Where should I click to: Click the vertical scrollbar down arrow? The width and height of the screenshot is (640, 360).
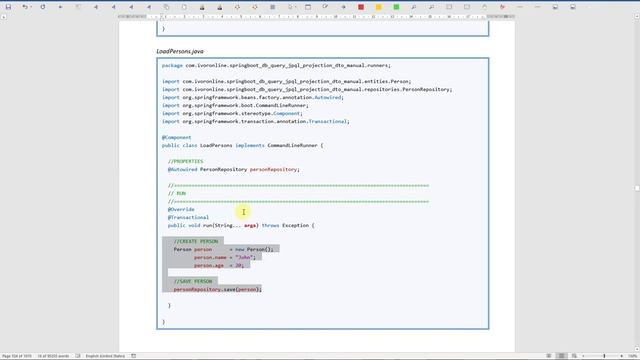[x=637, y=349]
